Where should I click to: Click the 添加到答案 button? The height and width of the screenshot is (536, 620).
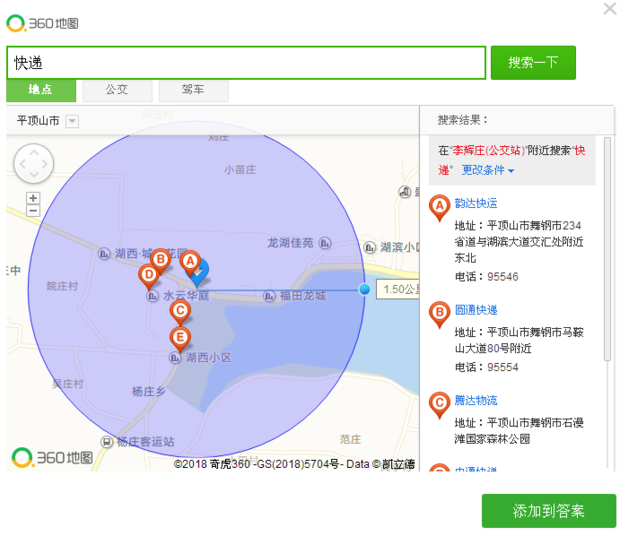click(549, 511)
